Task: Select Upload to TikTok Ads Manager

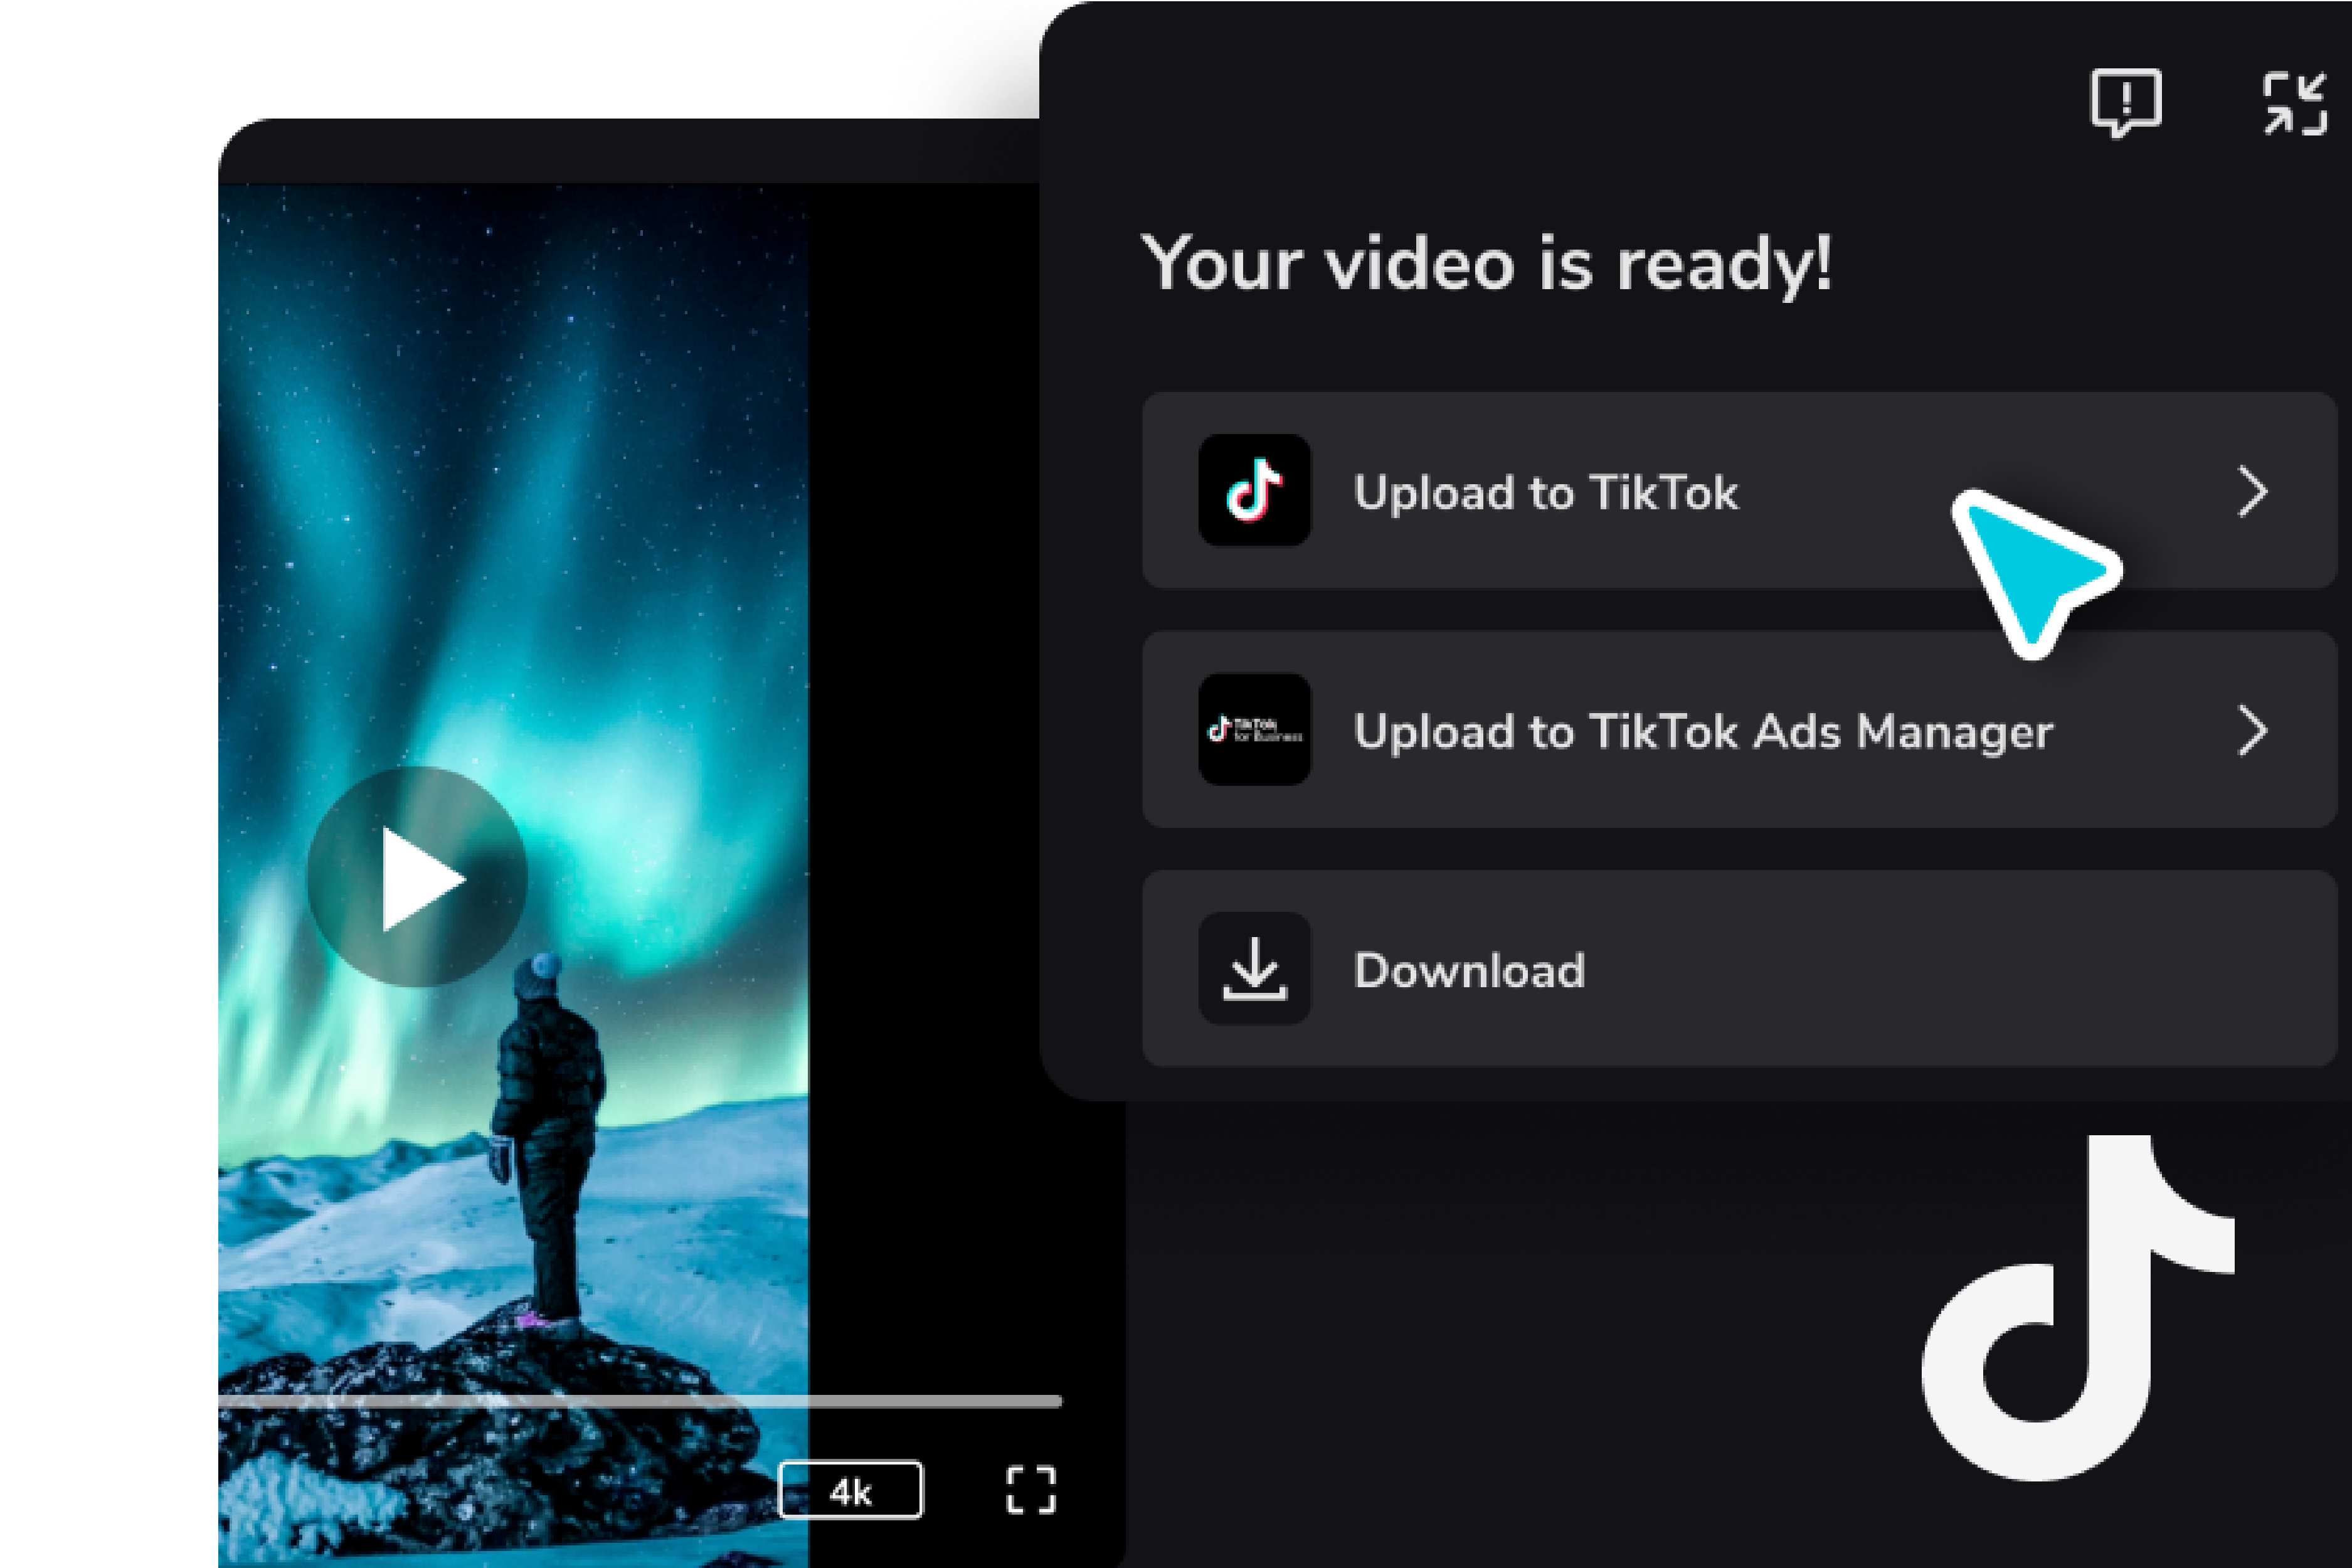Action: pyautogui.click(x=1705, y=732)
